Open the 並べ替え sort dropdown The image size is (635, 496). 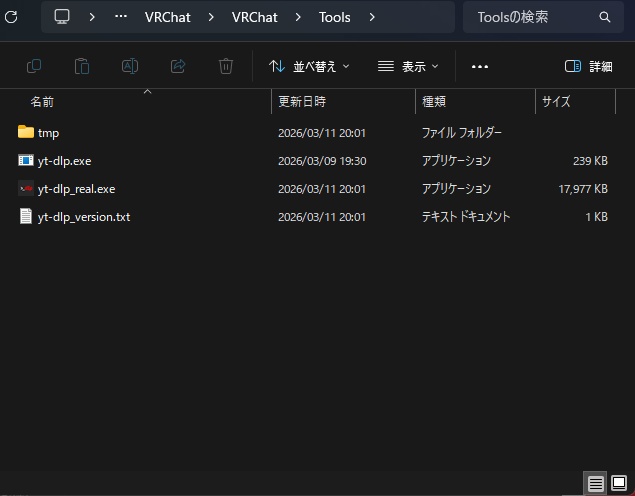coord(309,66)
